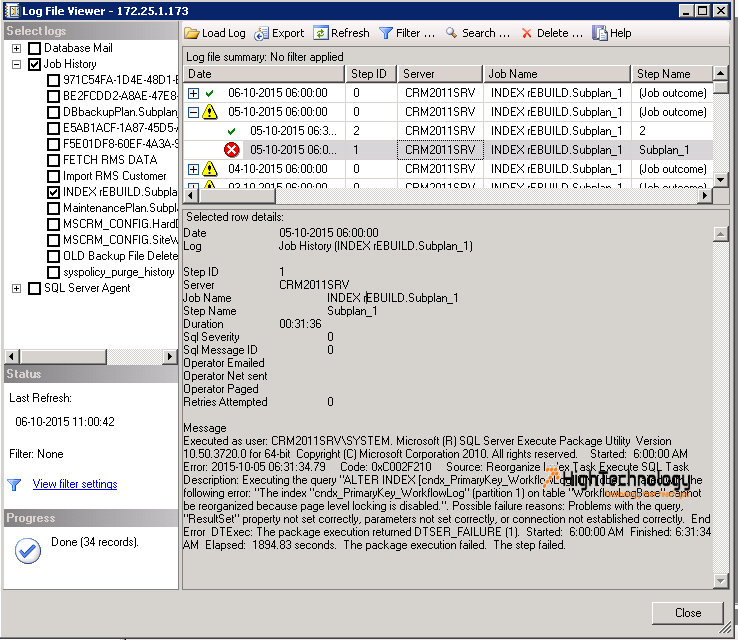
Task: Check the 971C54FA-1D4E-48D1 job checkbox
Action: 54,80
